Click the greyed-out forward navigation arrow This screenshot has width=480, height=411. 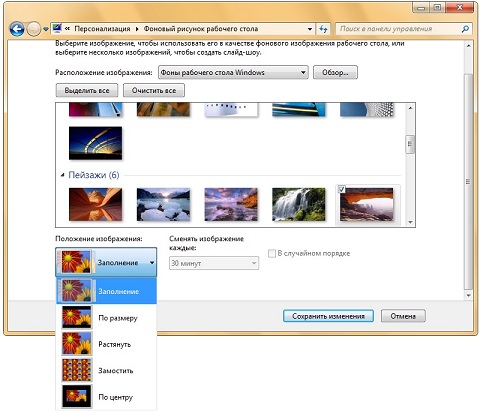(x=33, y=29)
